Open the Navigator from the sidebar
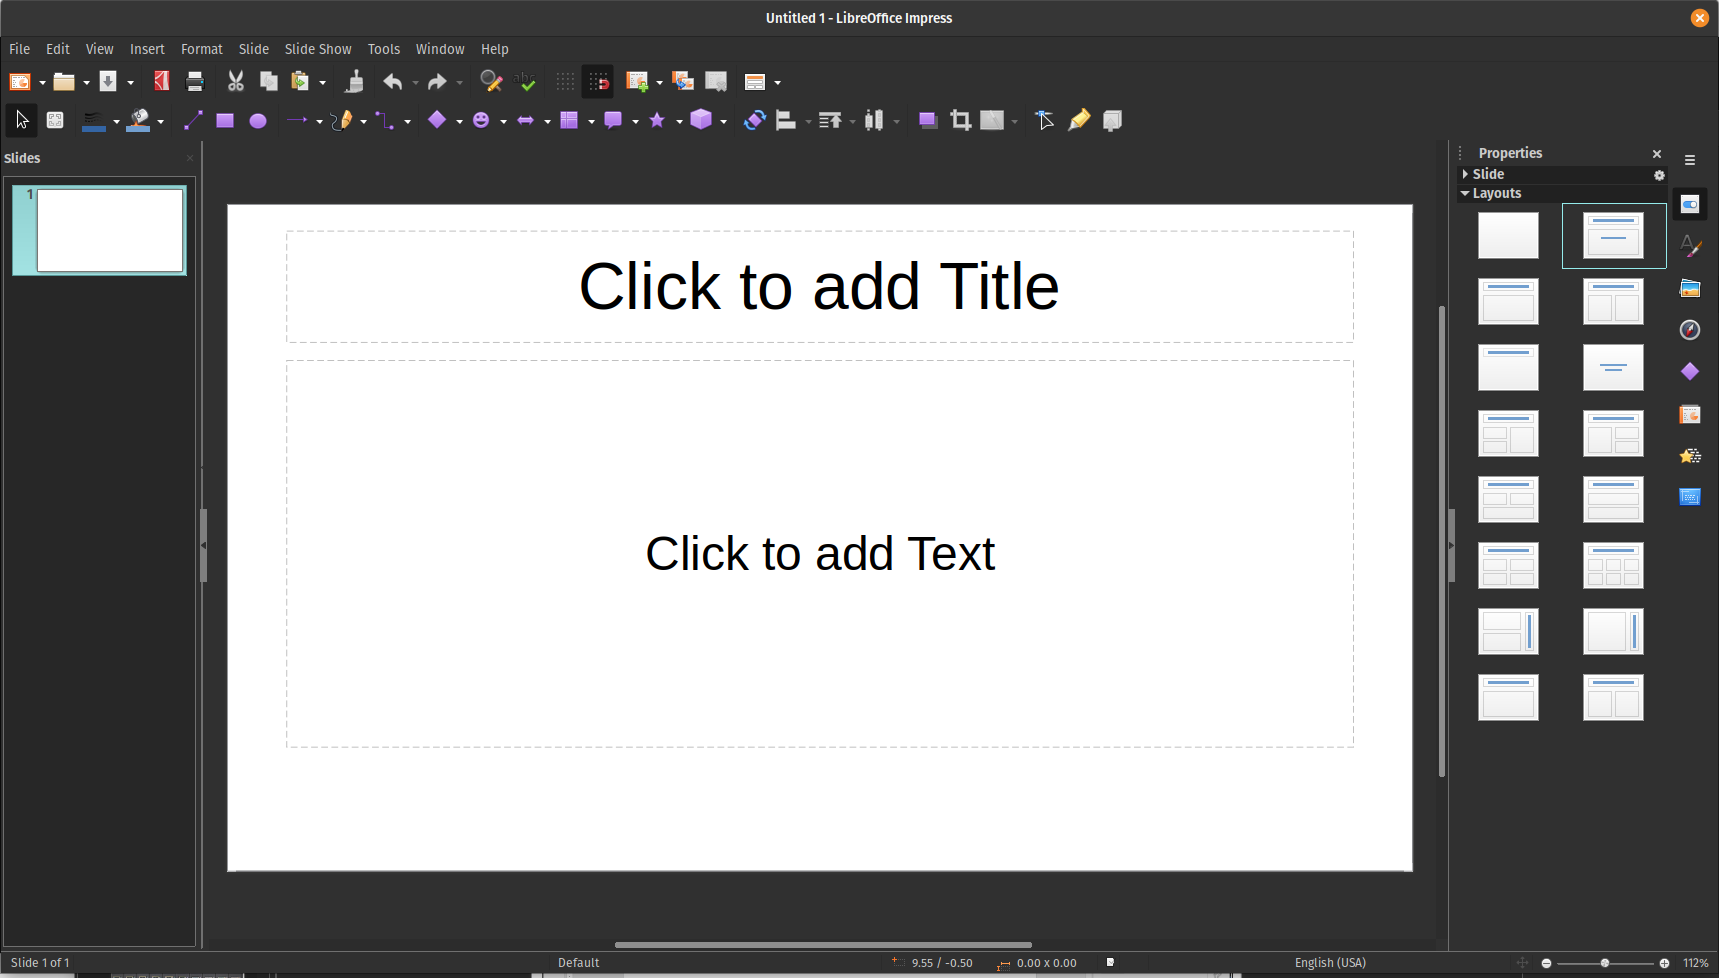The width and height of the screenshot is (1719, 978). pos(1690,330)
